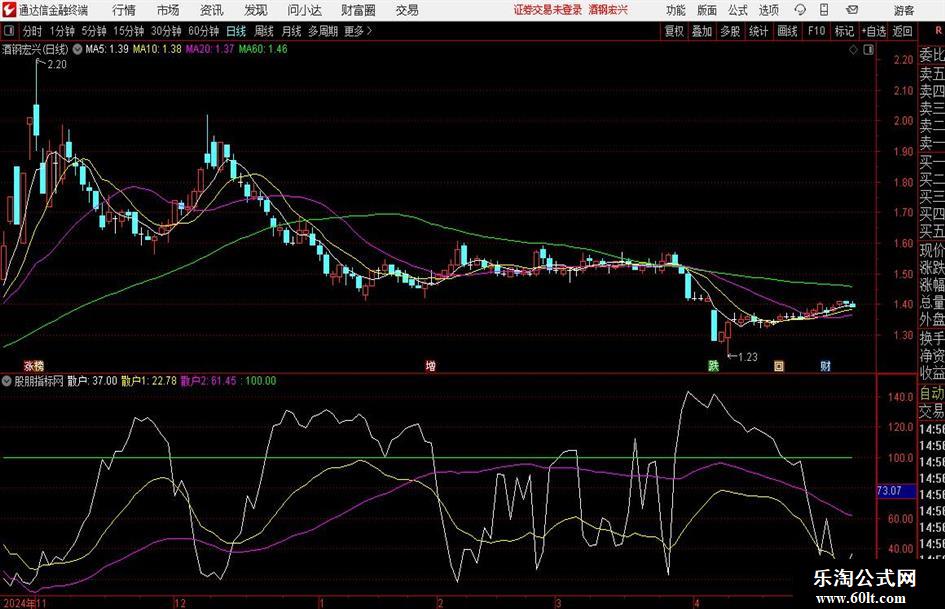Switch to the 60分钟 period
945x609 pixels.
point(204,31)
